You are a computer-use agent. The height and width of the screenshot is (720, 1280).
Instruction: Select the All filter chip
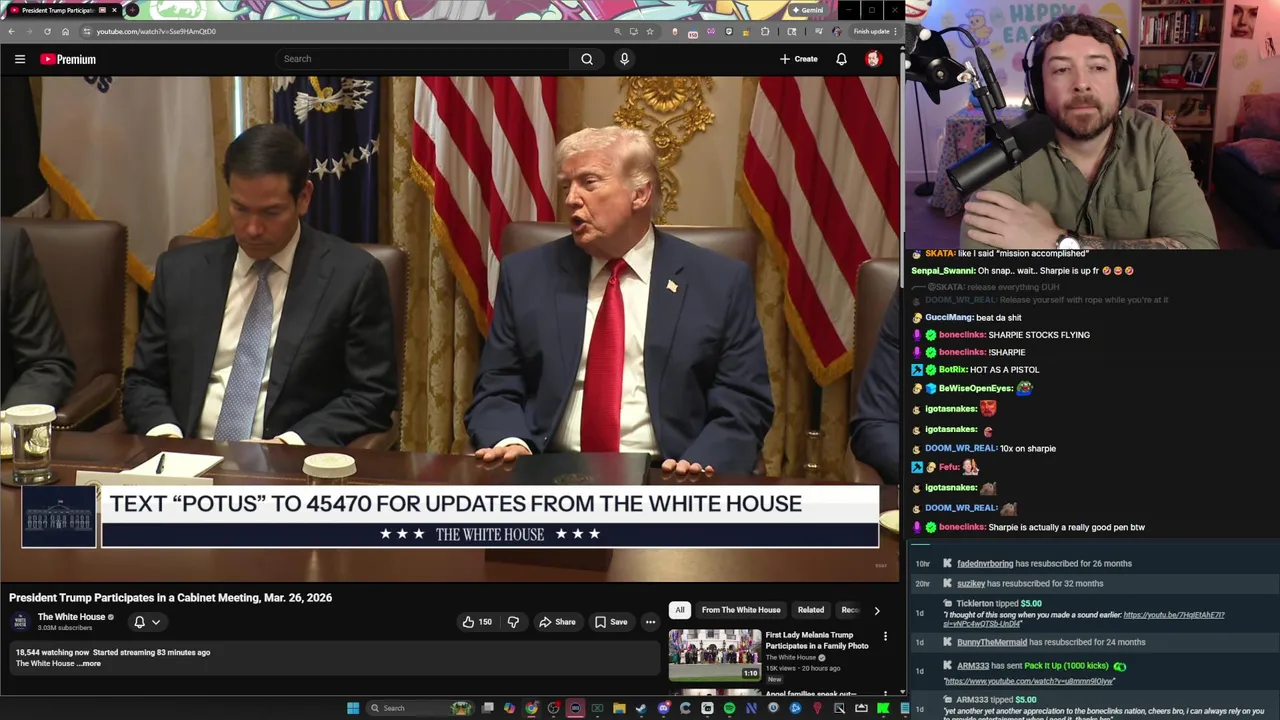pos(679,610)
